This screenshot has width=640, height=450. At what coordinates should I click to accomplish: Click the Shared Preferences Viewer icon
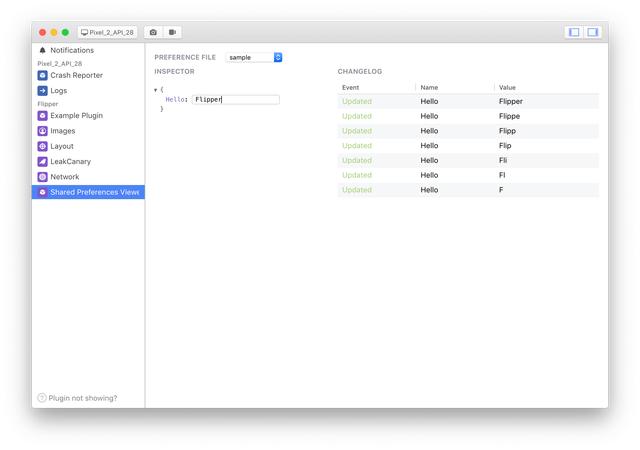click(x=42, y=192)
